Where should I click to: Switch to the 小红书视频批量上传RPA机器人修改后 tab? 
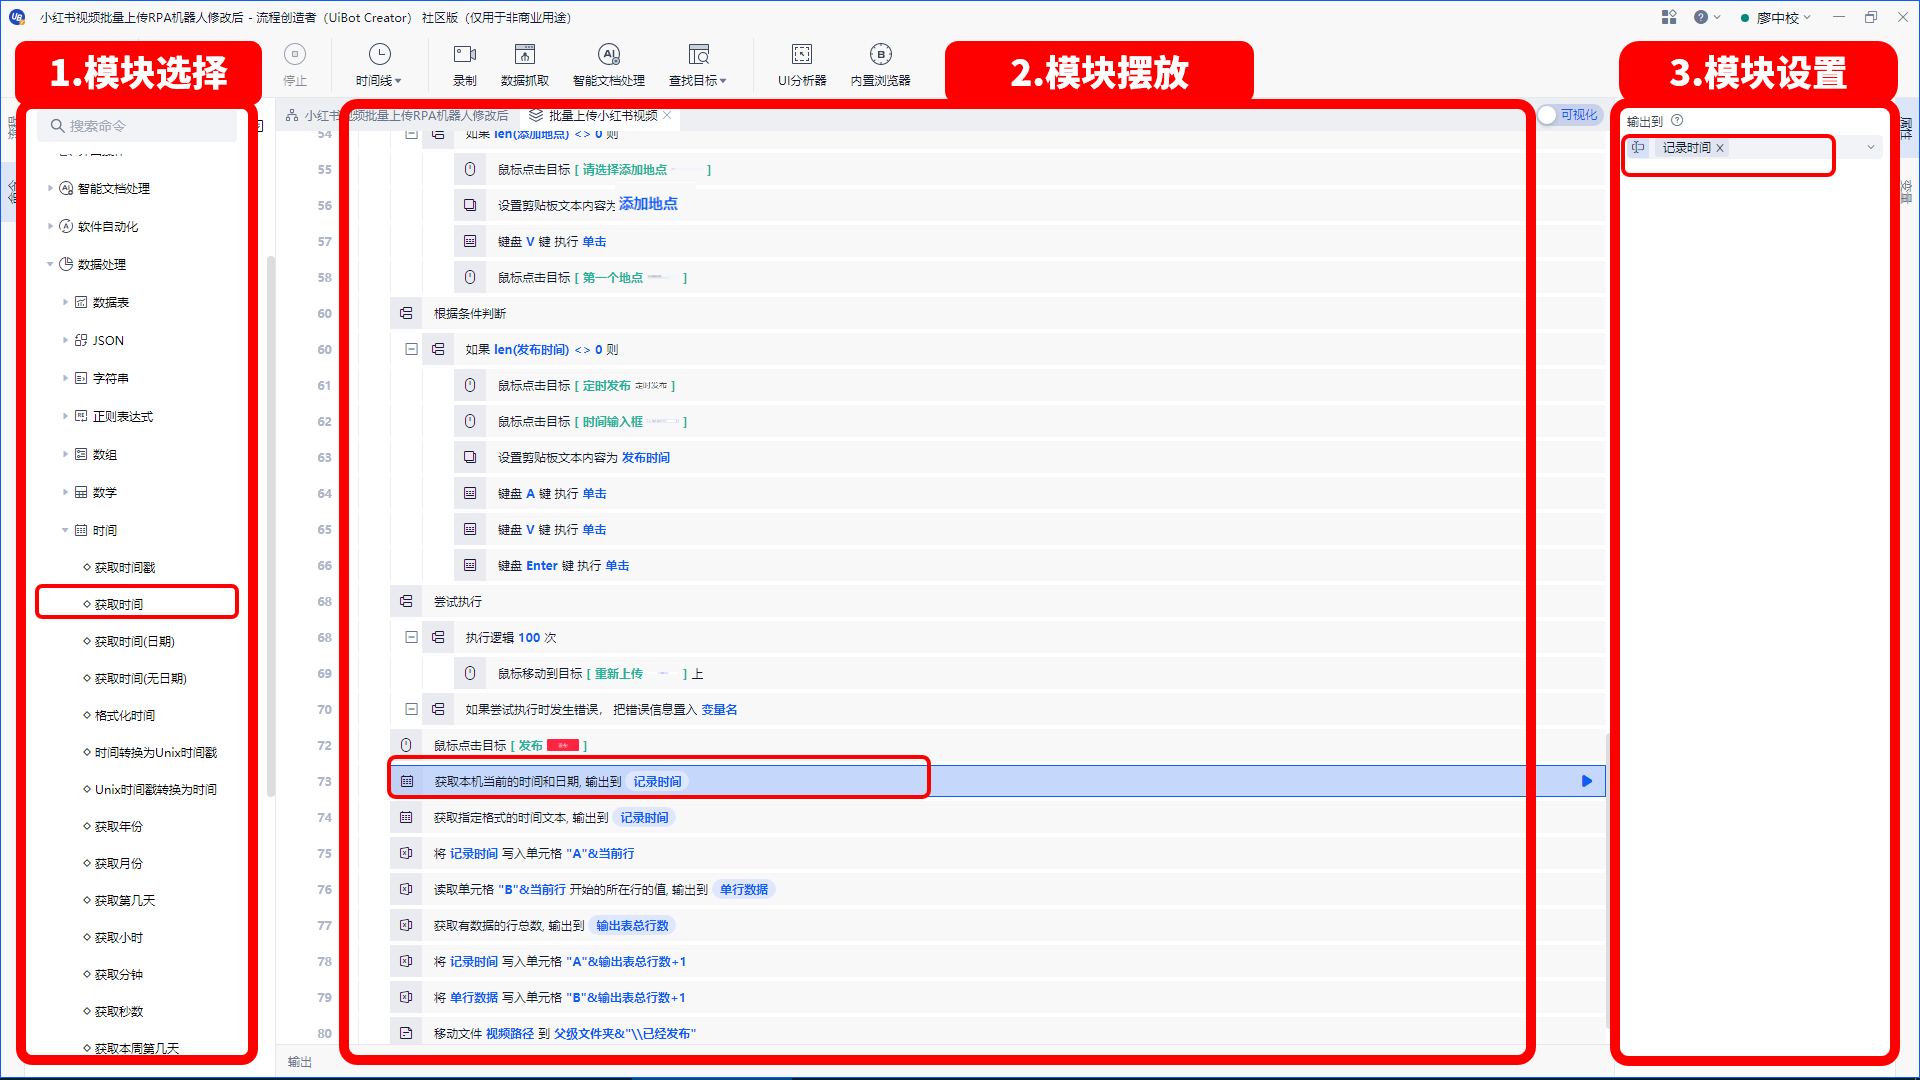[x=406, y=115]
